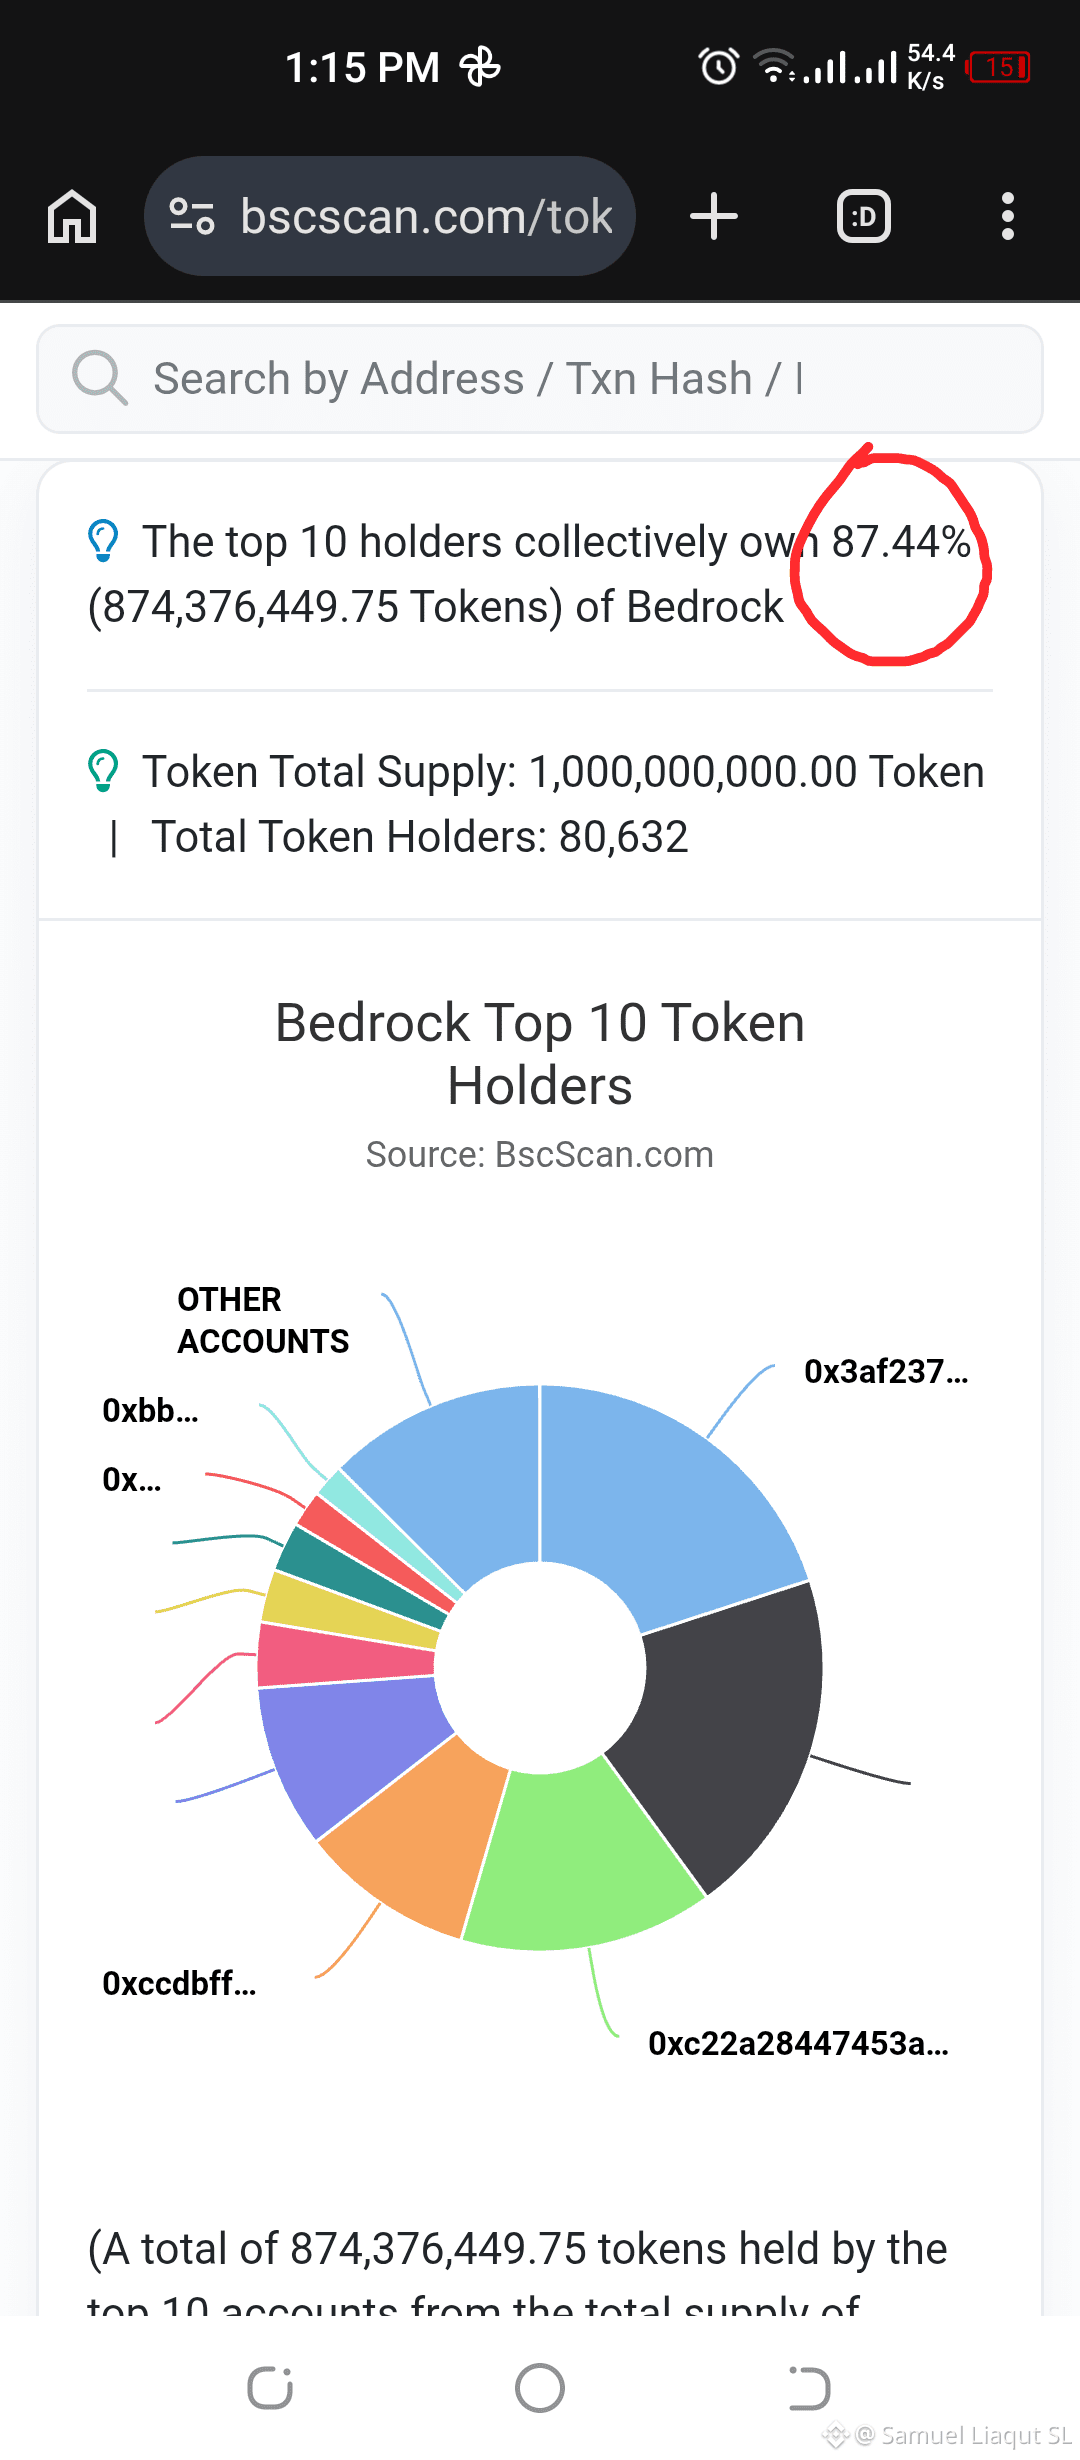
Task: Tap the Android home navigation button
Action: tap(540, 2388)
